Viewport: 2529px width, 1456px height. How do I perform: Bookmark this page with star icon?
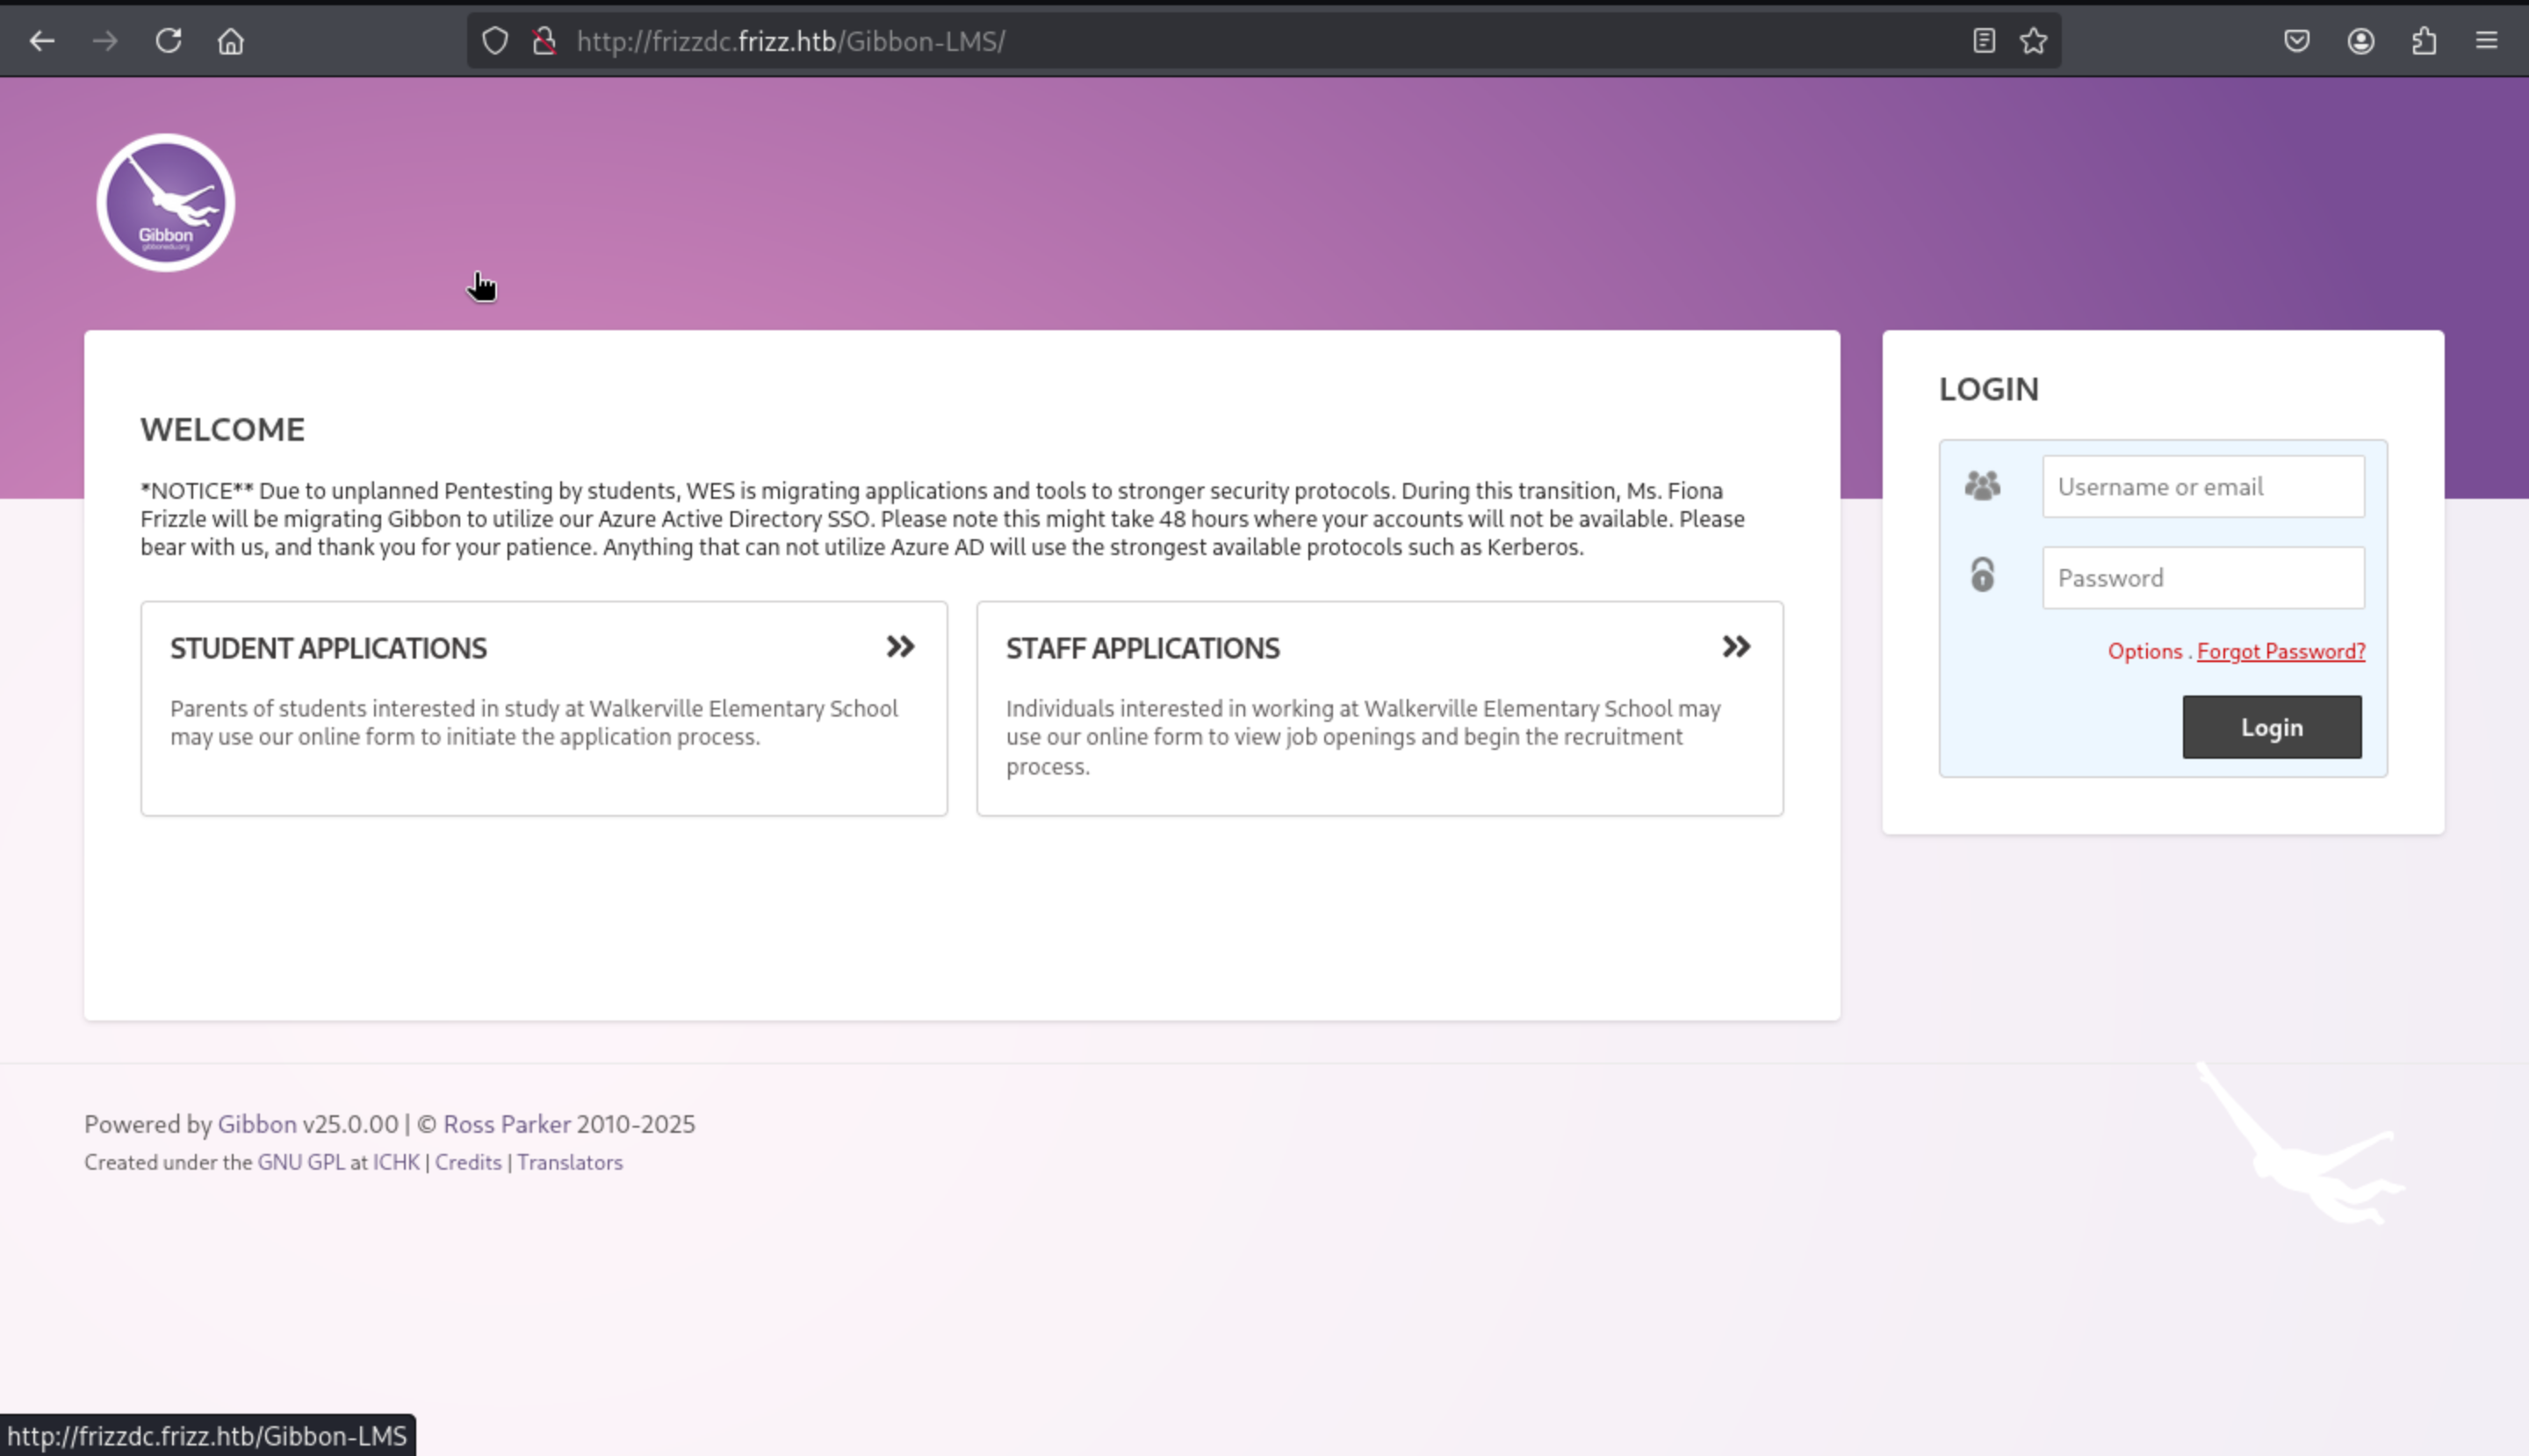[2033, 41]
